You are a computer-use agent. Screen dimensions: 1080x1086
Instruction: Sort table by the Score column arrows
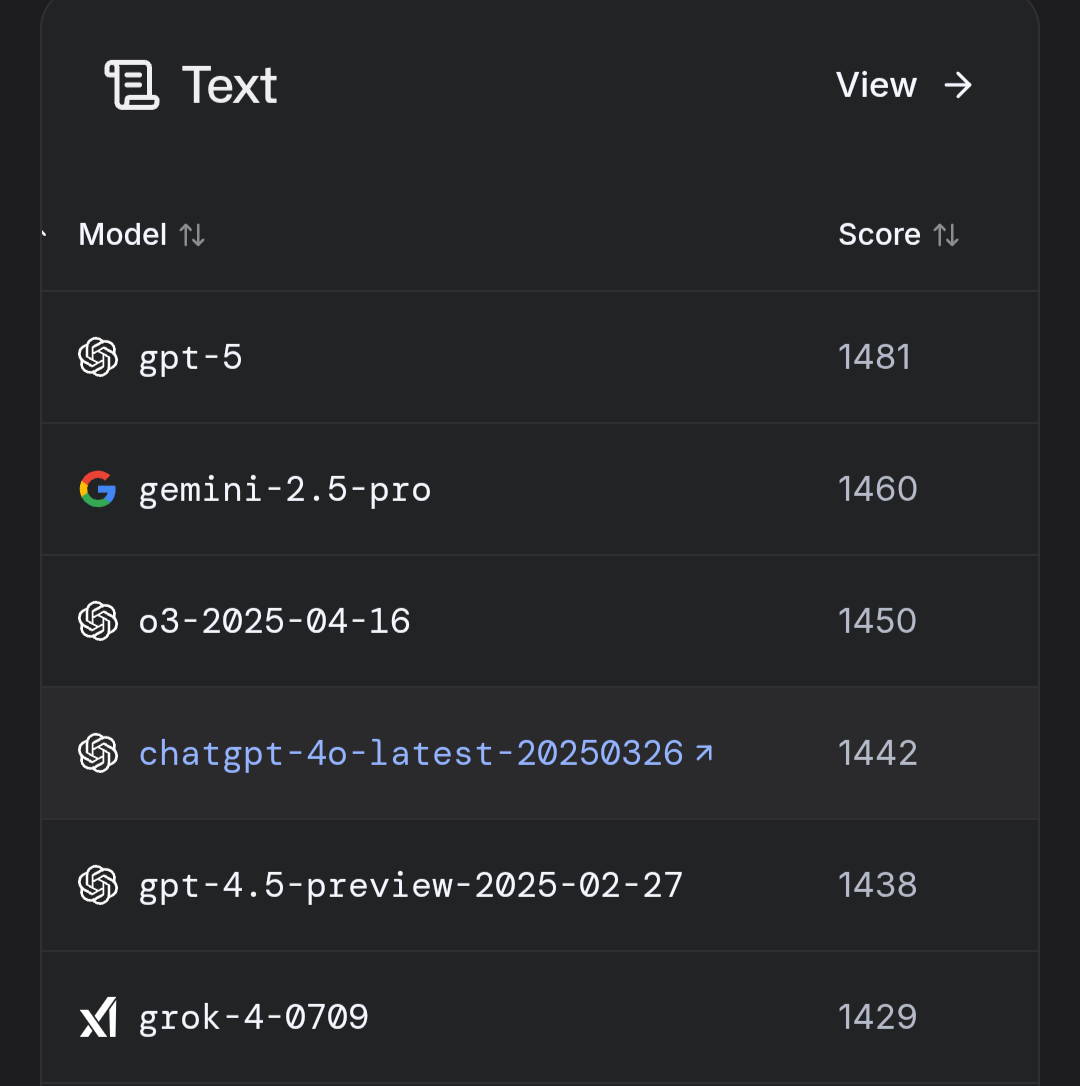click(x=946, y=235)
